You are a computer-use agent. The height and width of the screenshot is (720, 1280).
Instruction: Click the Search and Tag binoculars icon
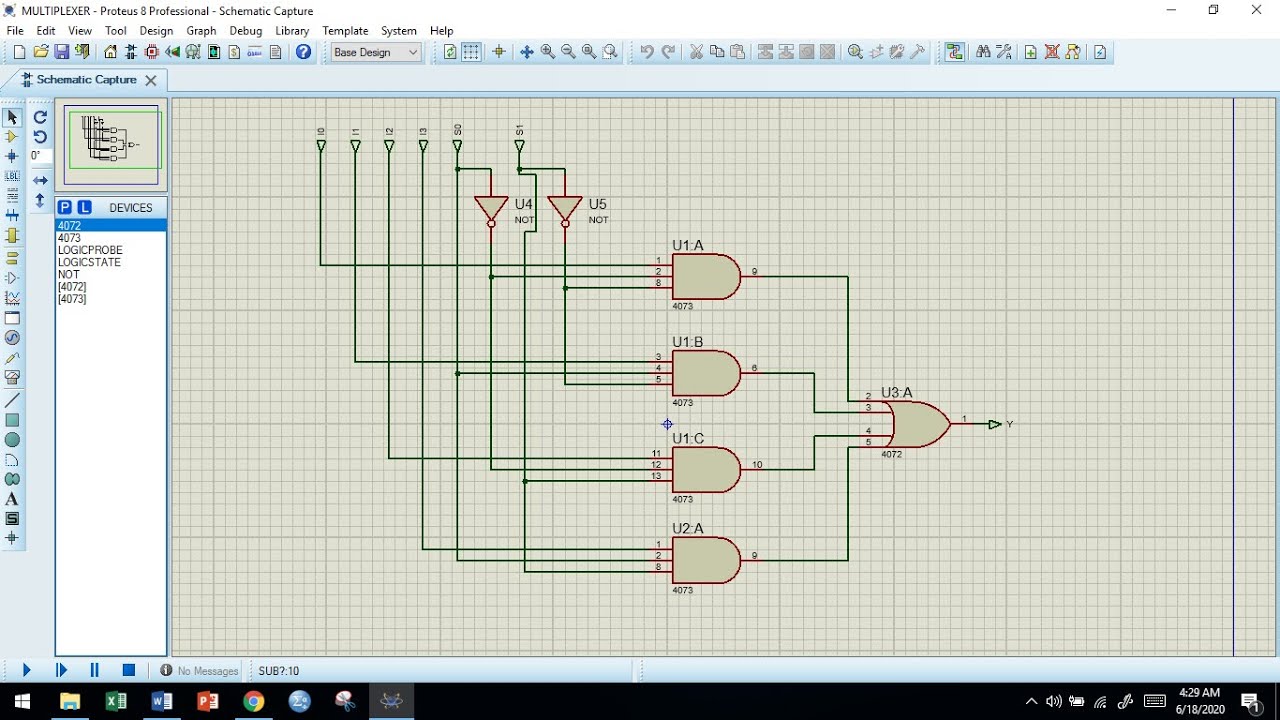point(983,52)
